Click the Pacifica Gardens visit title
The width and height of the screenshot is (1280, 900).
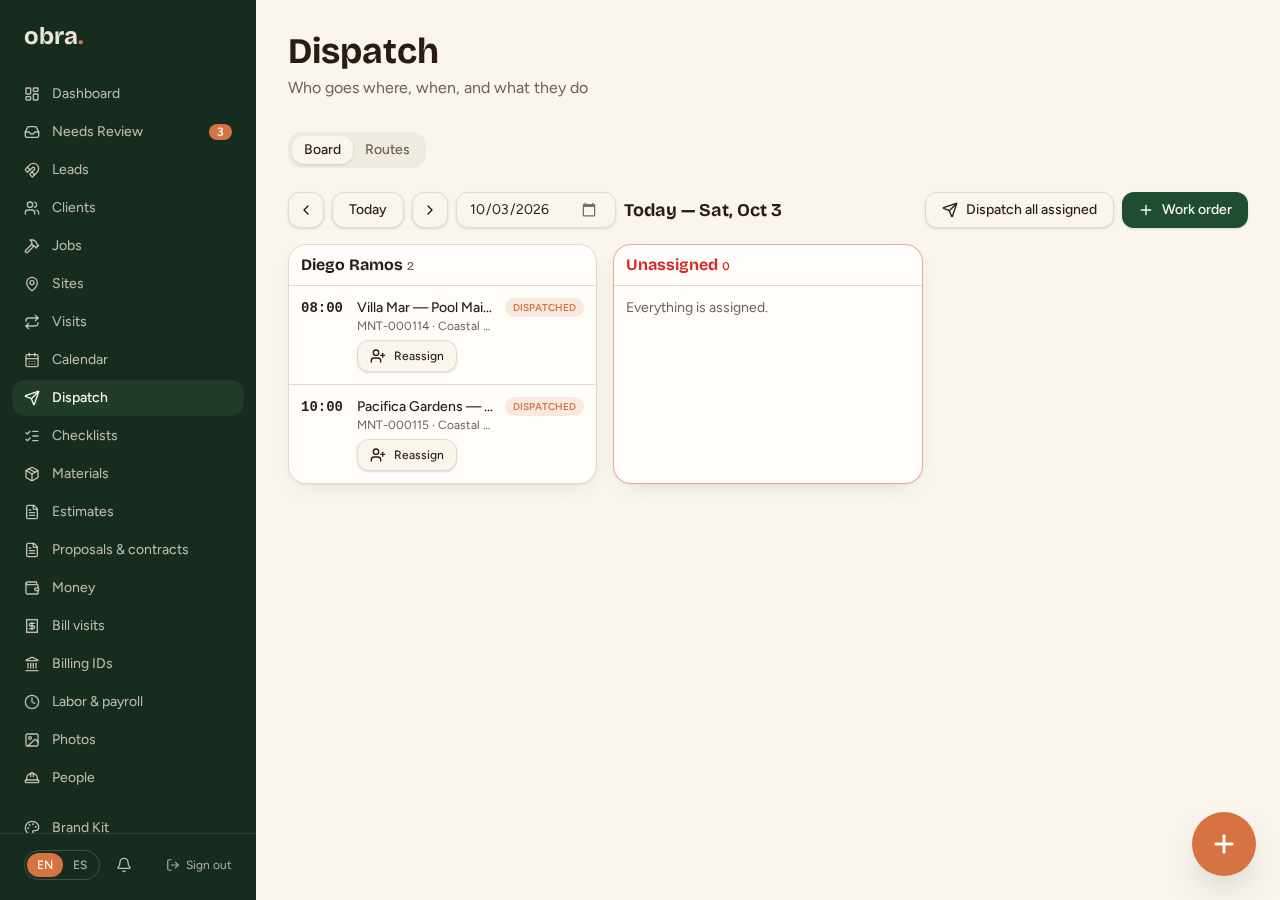[424, 407]
